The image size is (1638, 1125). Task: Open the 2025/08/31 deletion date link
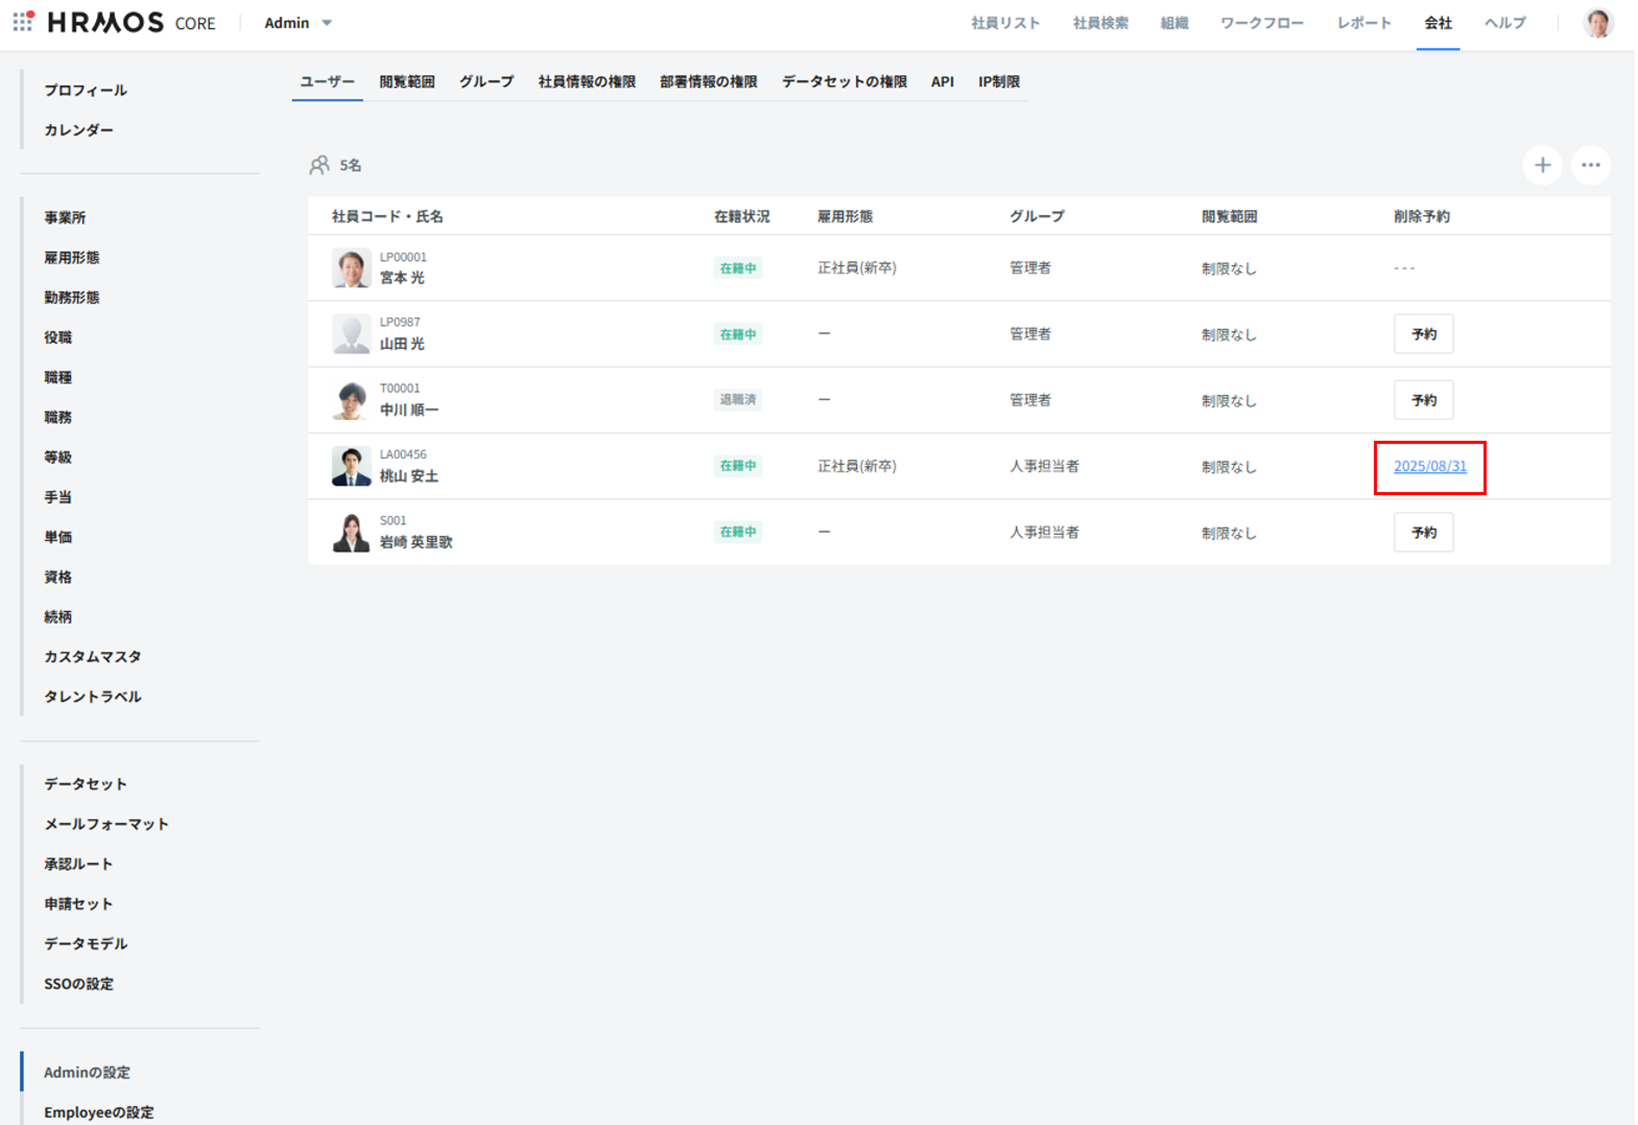[x=1429, y=466]
